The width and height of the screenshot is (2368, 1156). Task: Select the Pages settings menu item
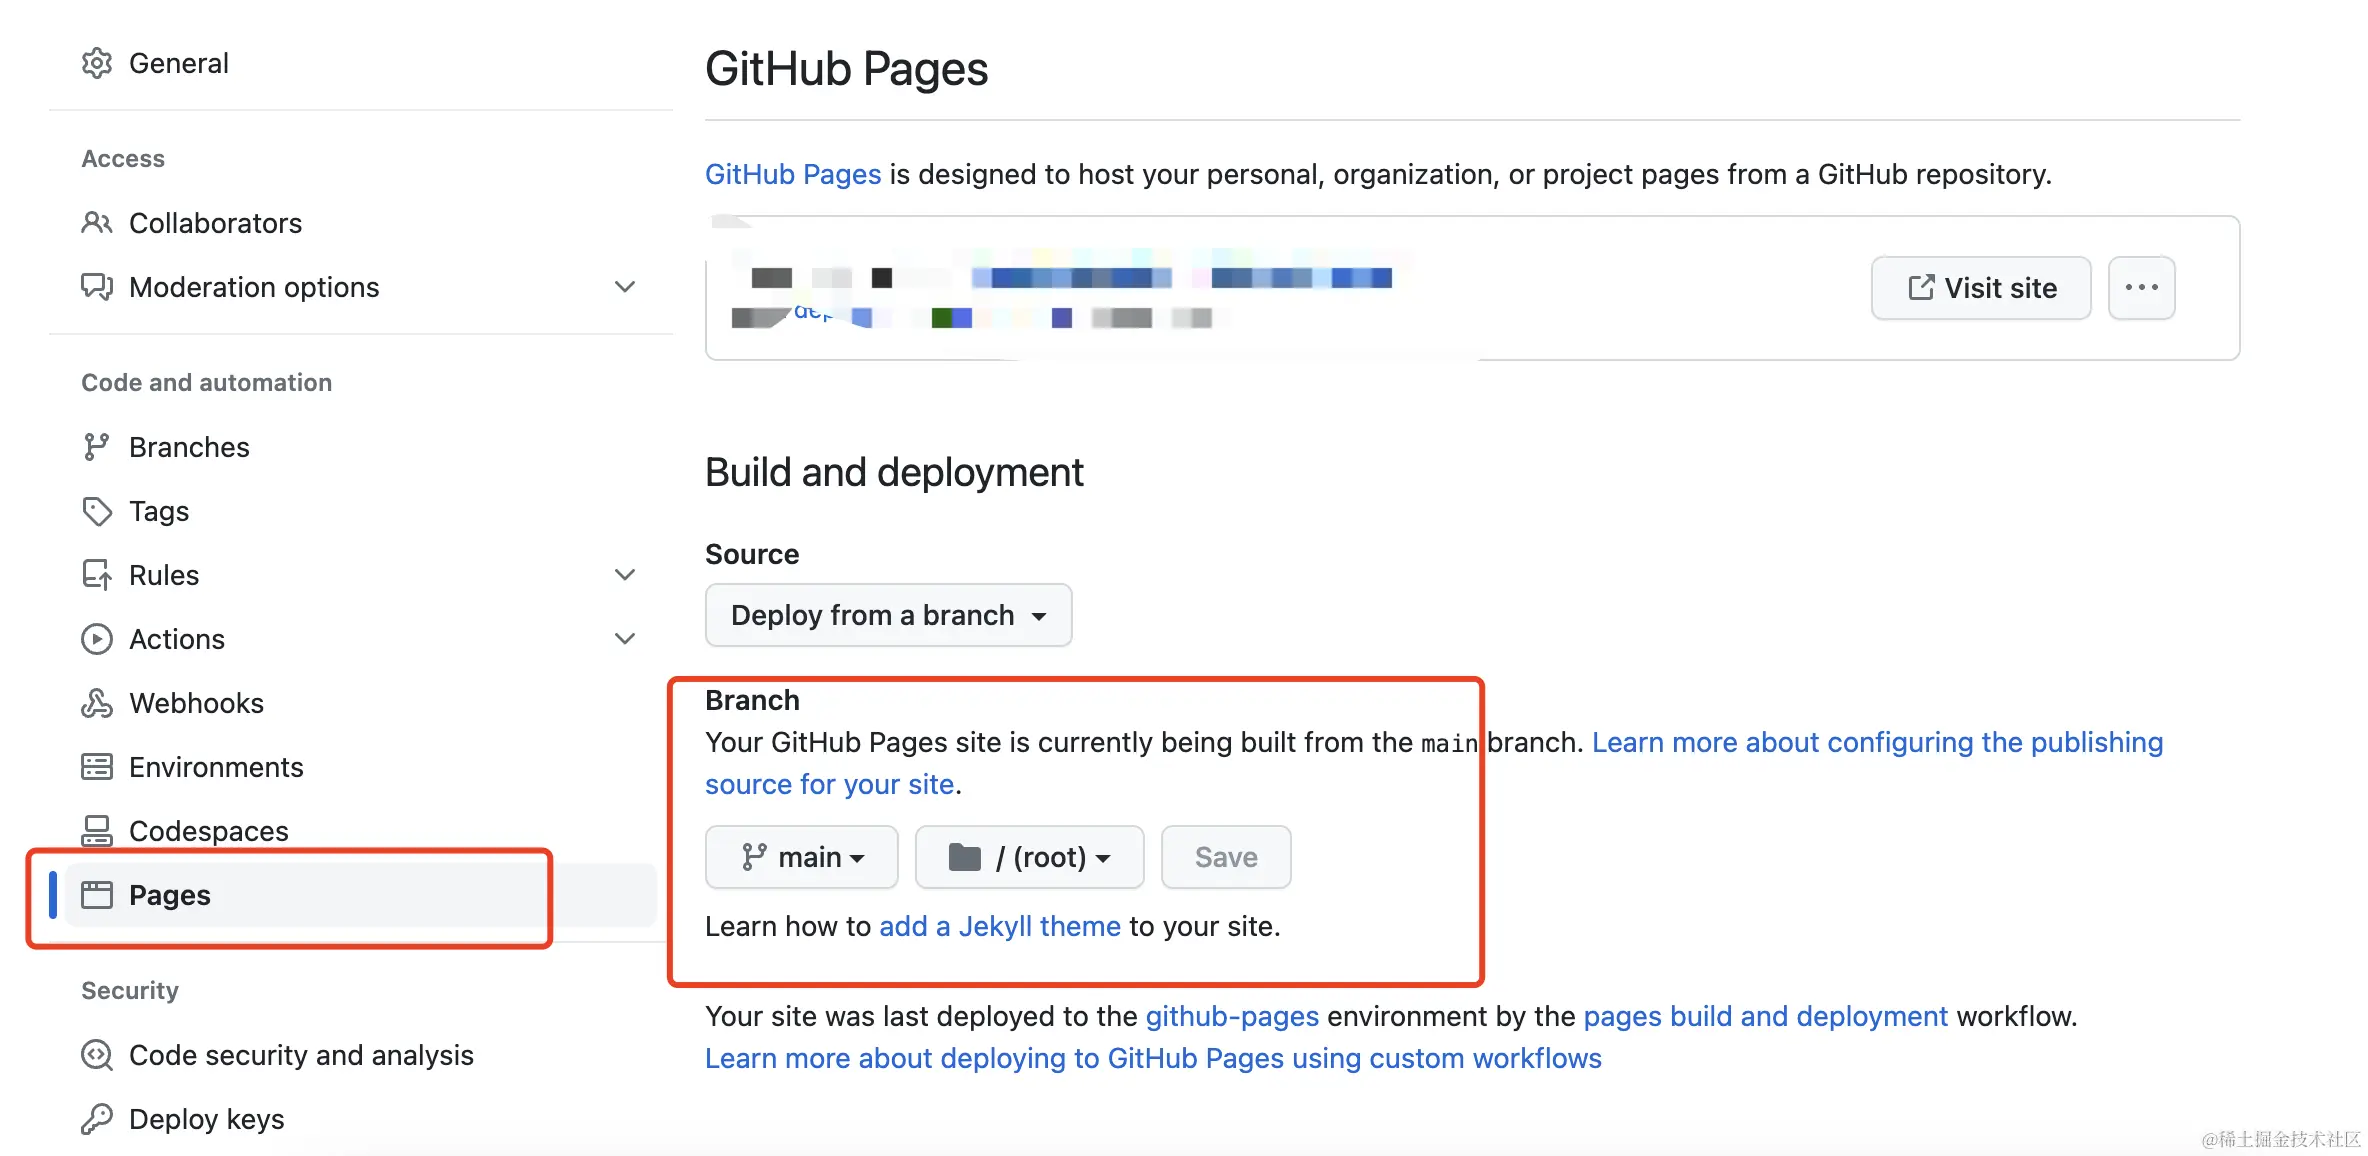[170, 895]
